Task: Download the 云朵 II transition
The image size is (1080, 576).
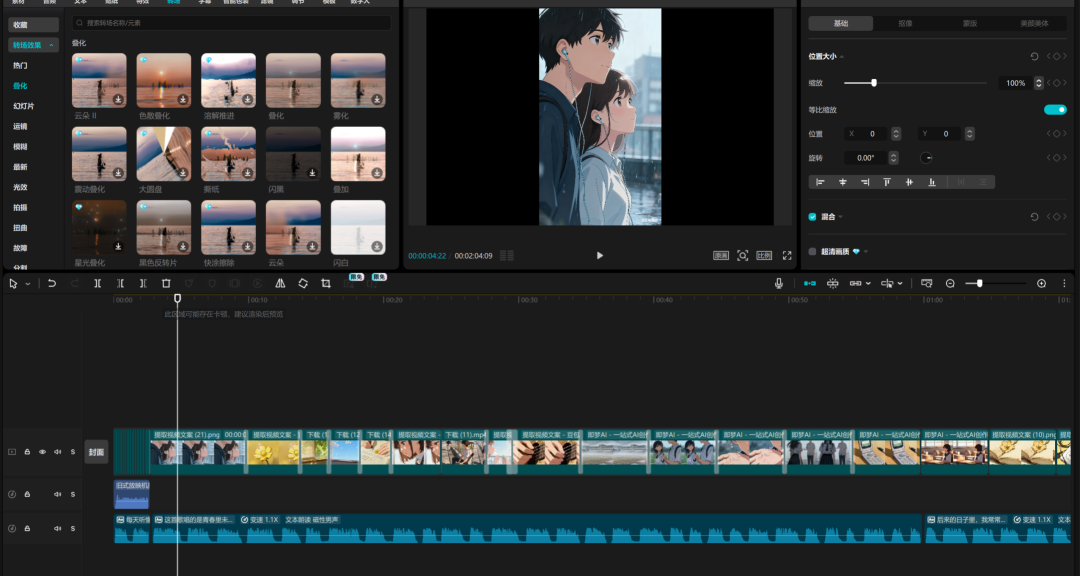Action: tap(118, 99)
